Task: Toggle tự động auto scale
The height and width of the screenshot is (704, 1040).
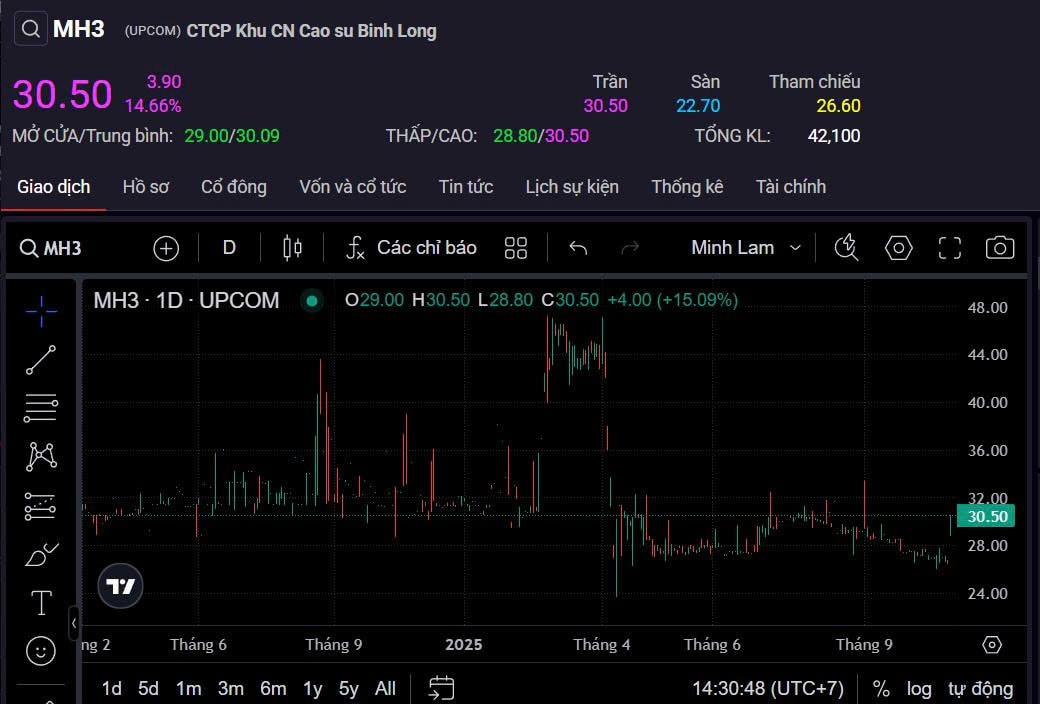Action: [x=980, y=688]
